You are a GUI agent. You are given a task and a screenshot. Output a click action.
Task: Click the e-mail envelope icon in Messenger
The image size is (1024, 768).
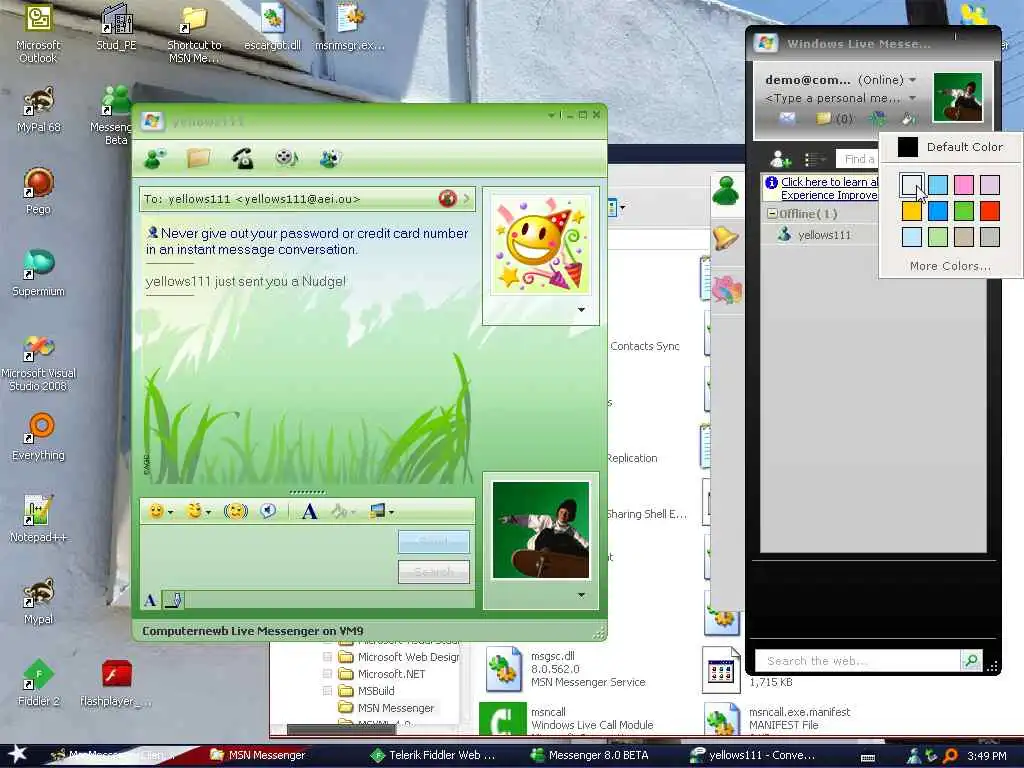pyautogui.click(x=788, y=118)
